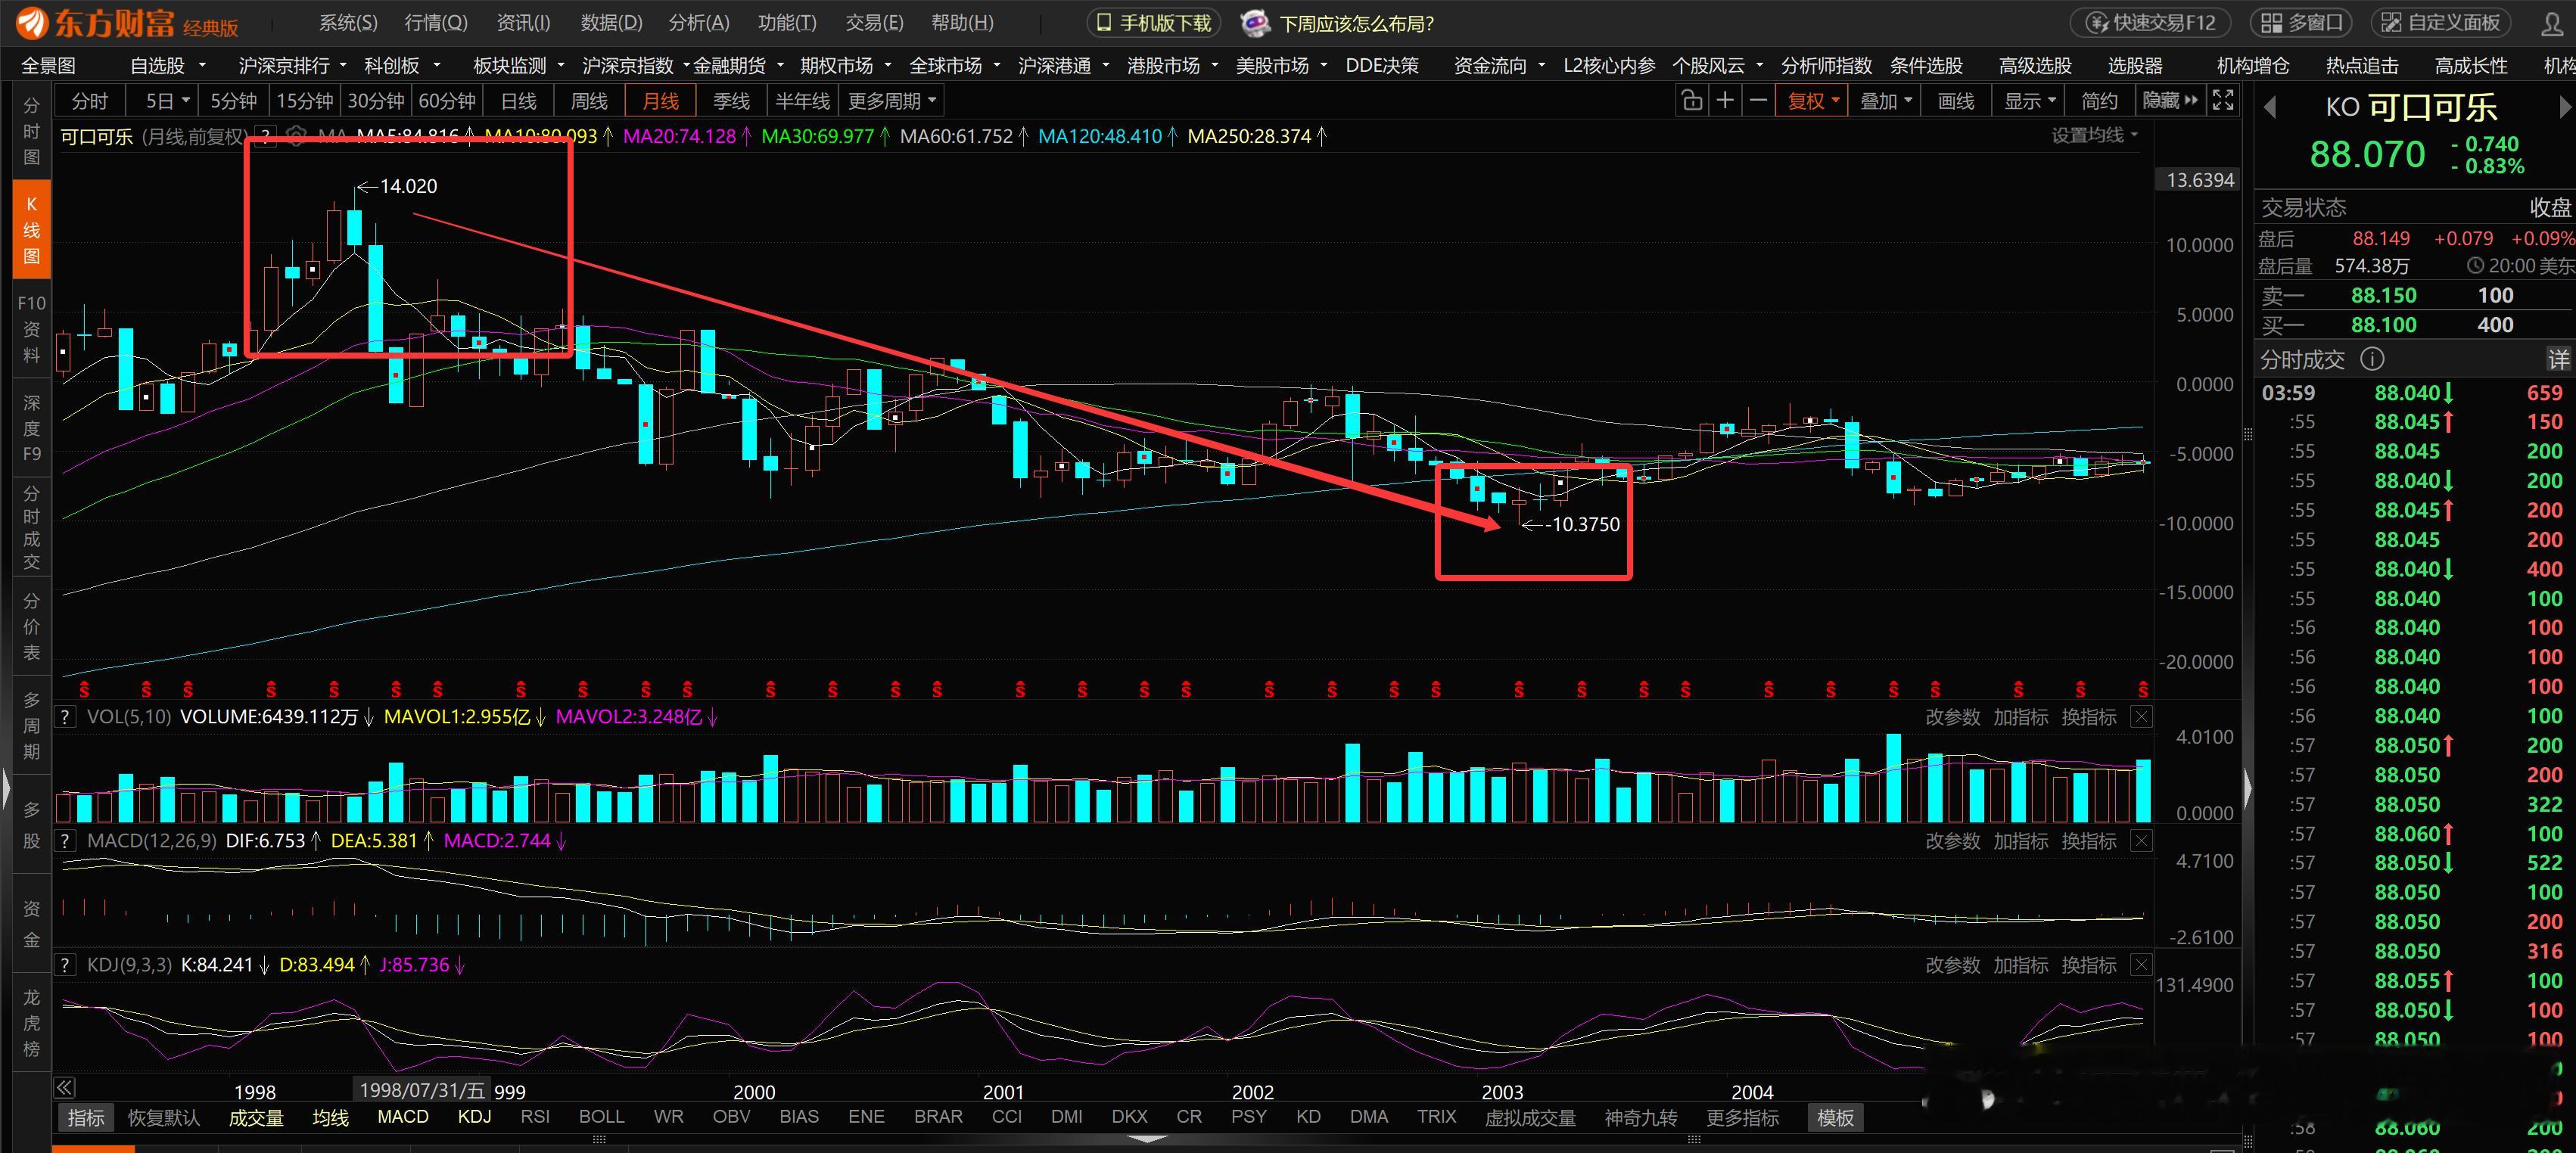2576x1153 pixels.
Task: Toggle the 成交量 indicator
Action: coord(256,1117)
